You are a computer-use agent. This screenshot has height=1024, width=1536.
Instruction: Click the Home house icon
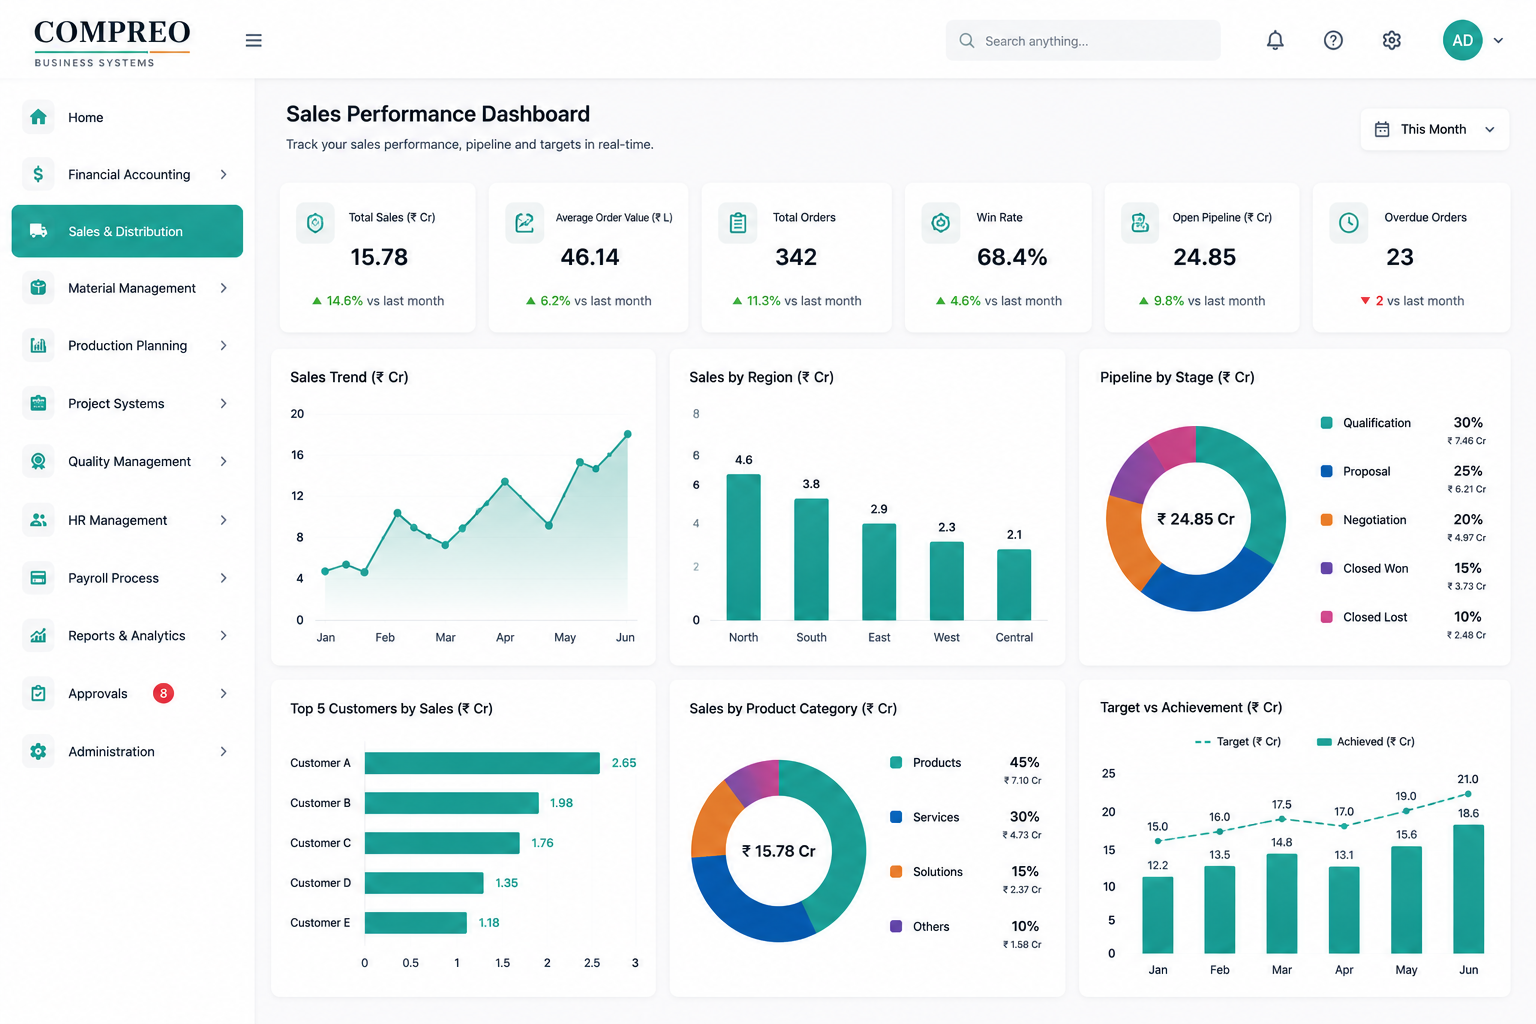tap(38, 117)
